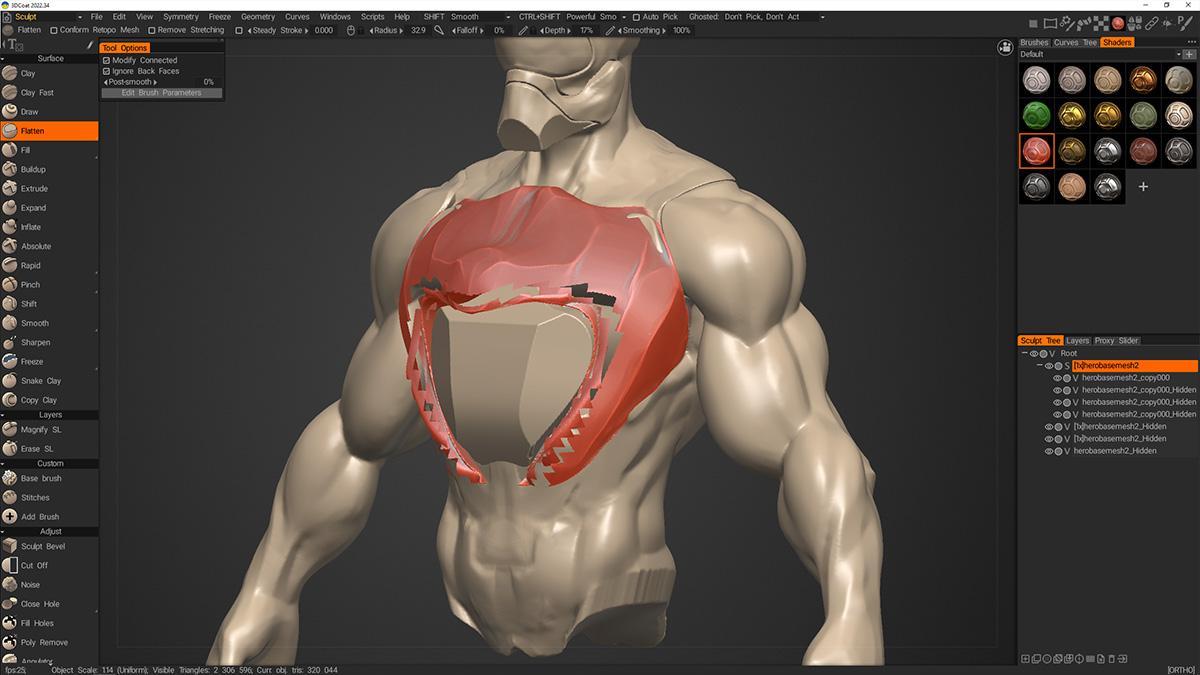Select the Absolute brush
1200x675 pixels.
click(49, 246)
